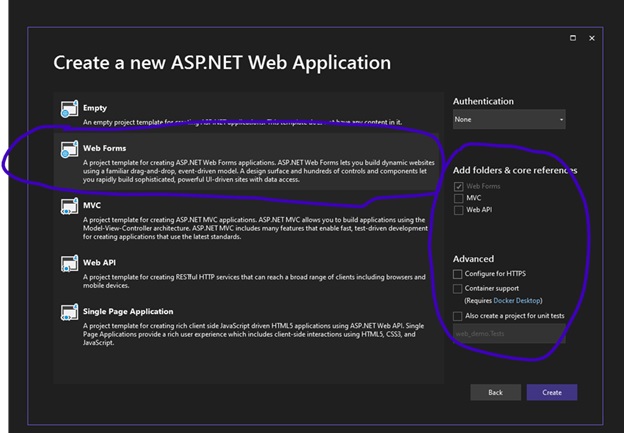Screen dimensions: 624x433
Task: Click the dialog title Create a new ASP.NET Web Application
Action: [222, 63]
